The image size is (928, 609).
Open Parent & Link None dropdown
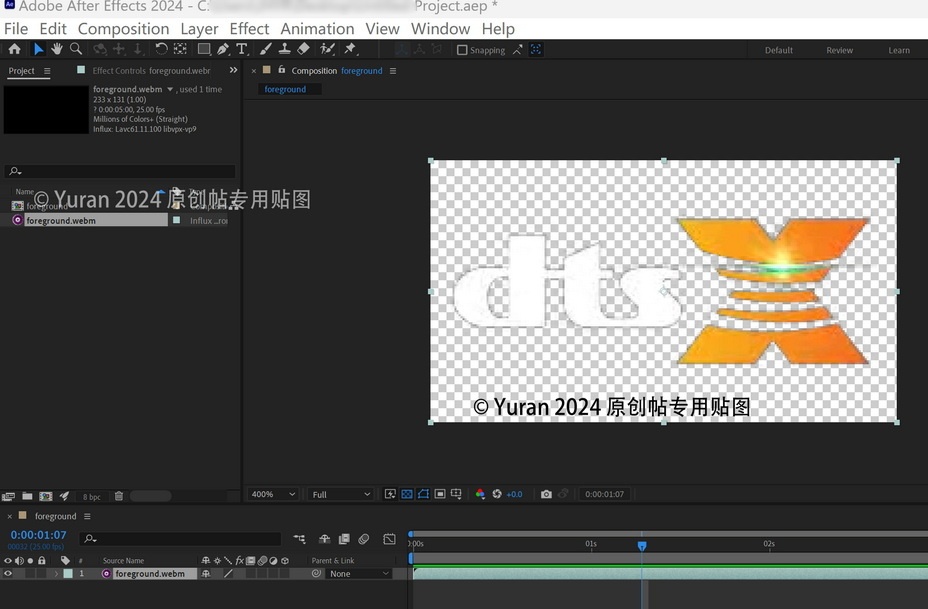(359, 573)
